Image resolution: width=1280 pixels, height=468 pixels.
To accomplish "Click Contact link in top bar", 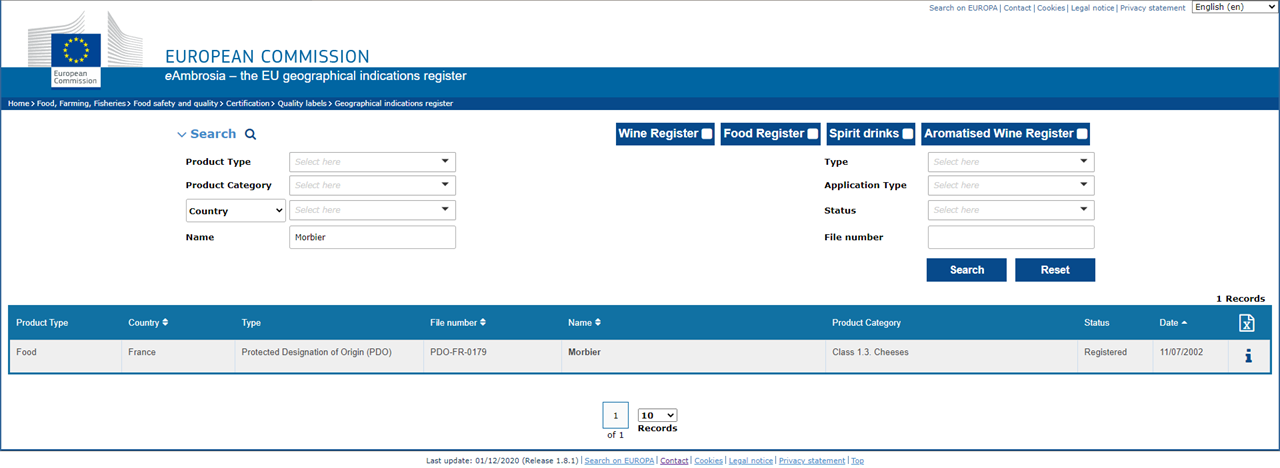I will pos(1017,8).
